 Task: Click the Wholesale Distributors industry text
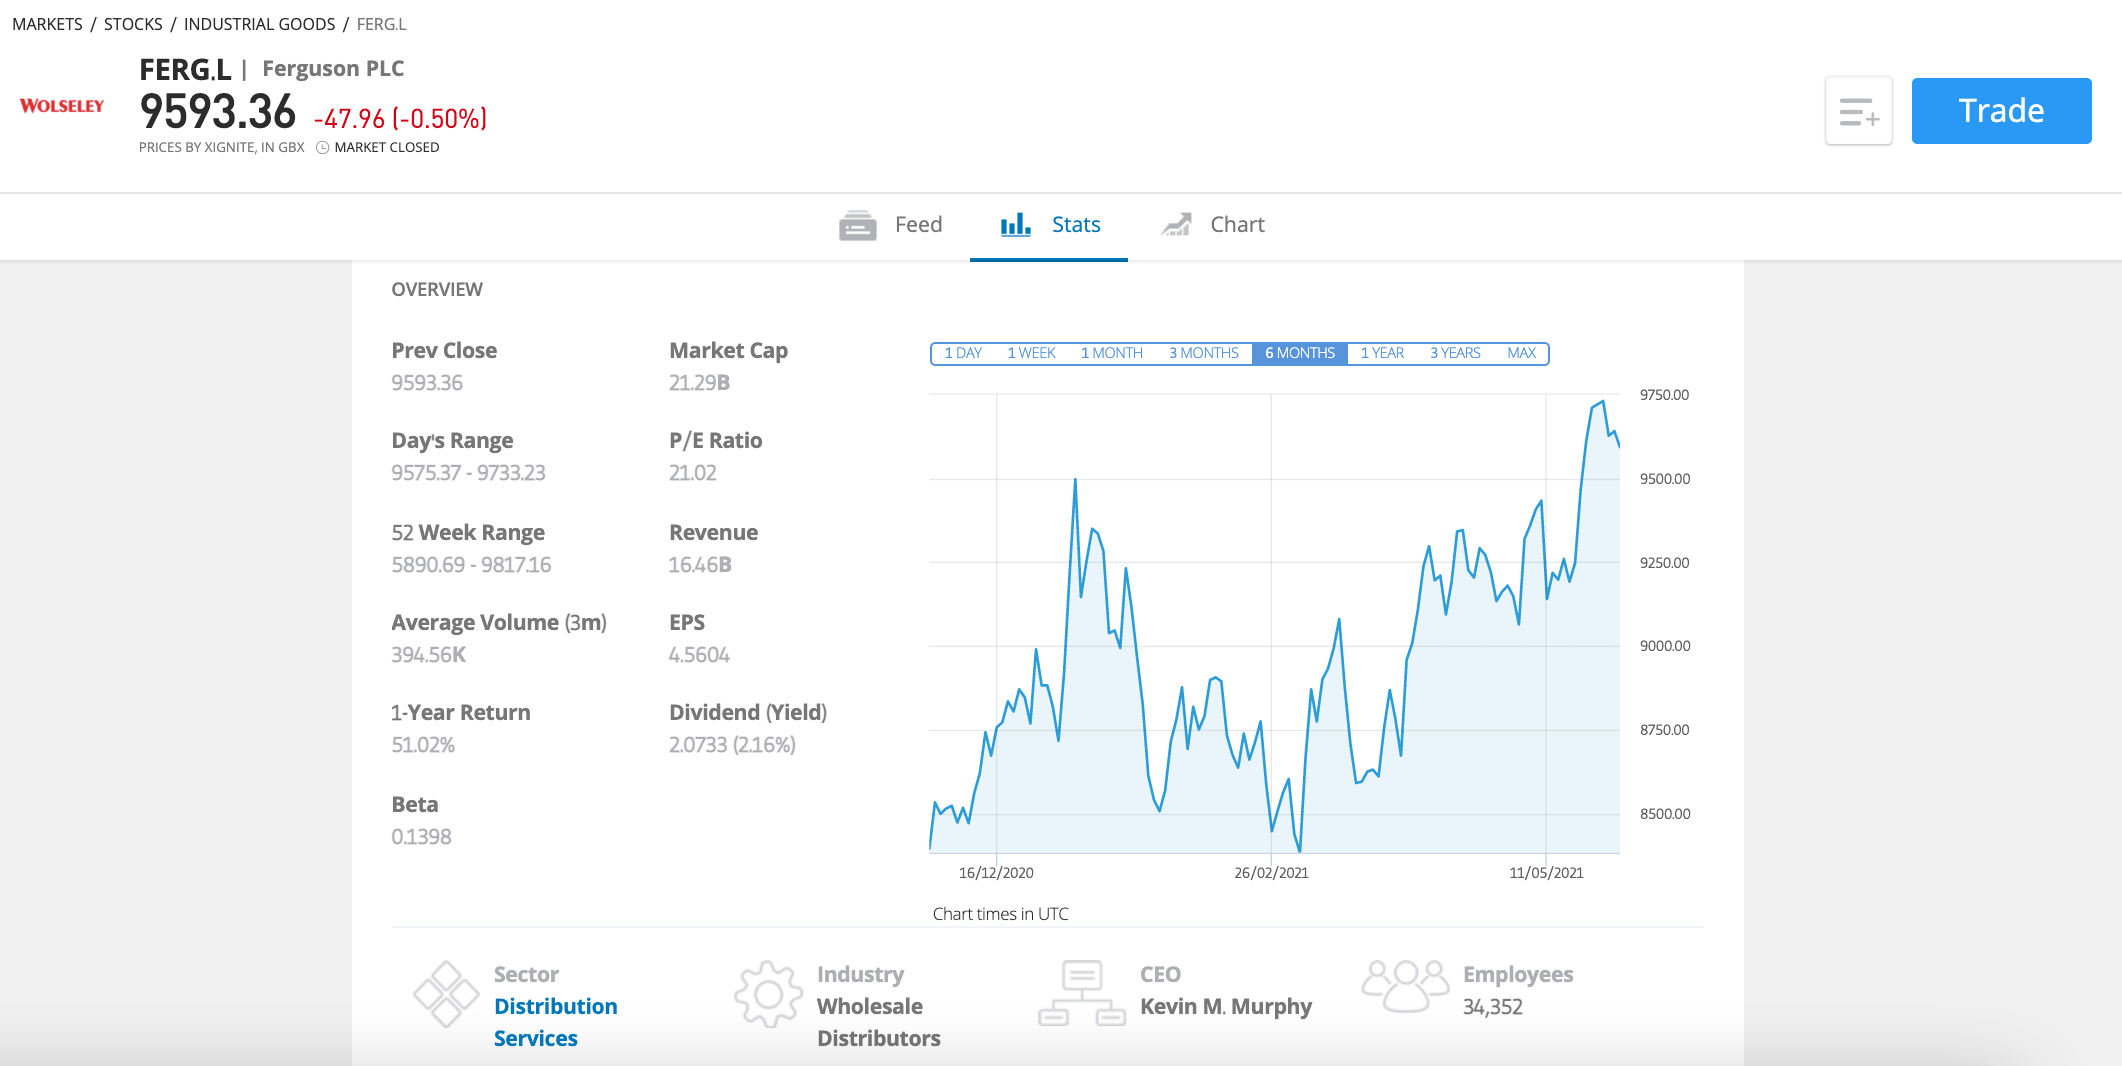879,1022
